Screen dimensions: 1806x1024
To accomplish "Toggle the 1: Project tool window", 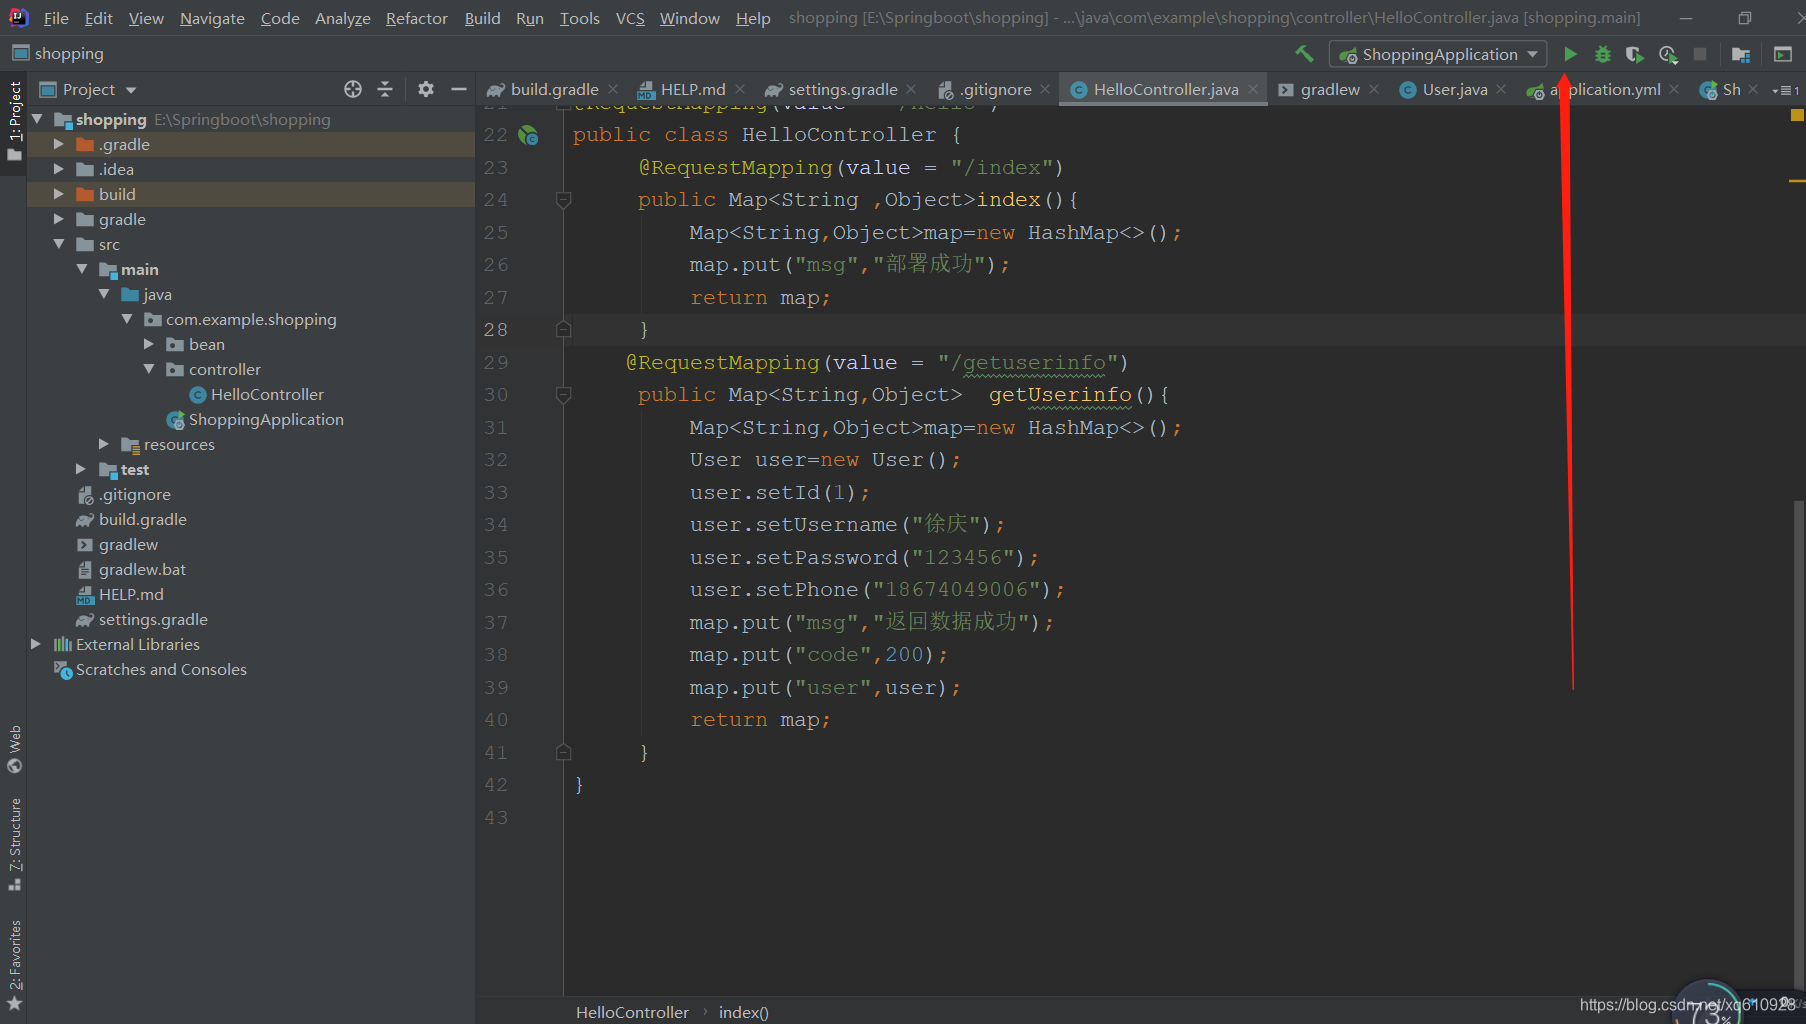I will pos(14,122).
